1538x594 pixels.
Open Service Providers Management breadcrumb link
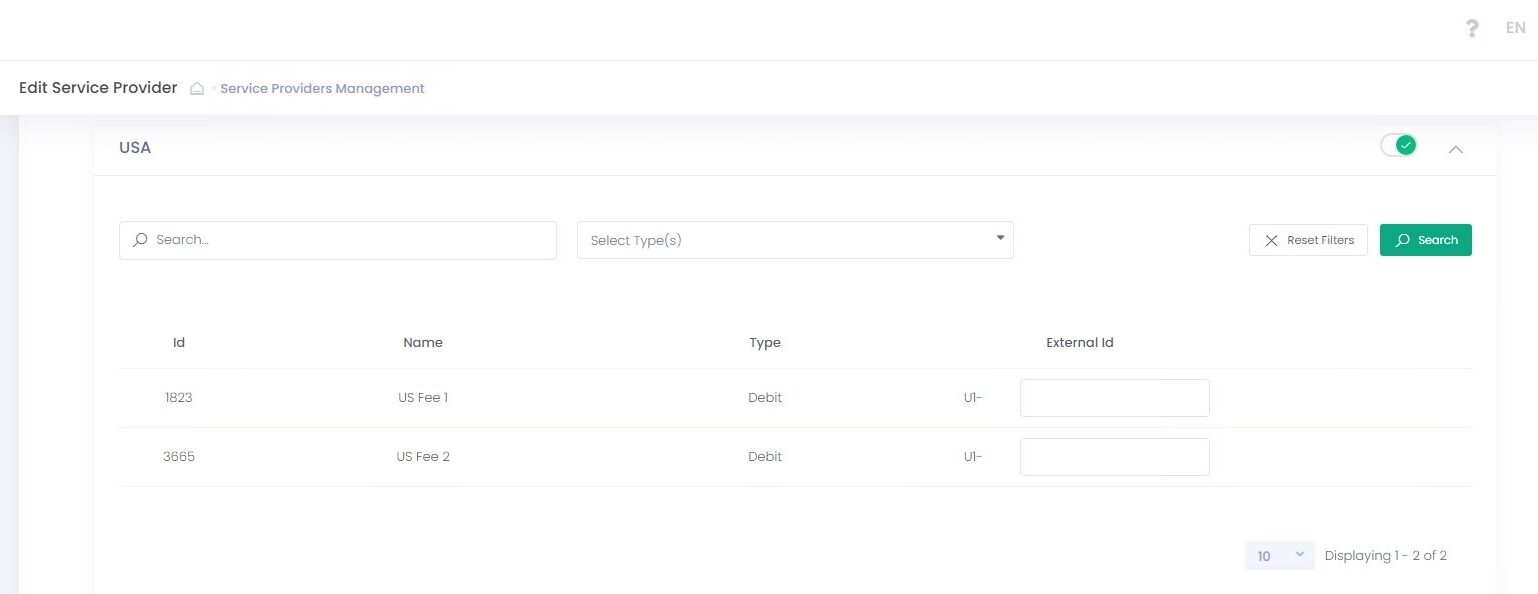(x=322, y=88)
